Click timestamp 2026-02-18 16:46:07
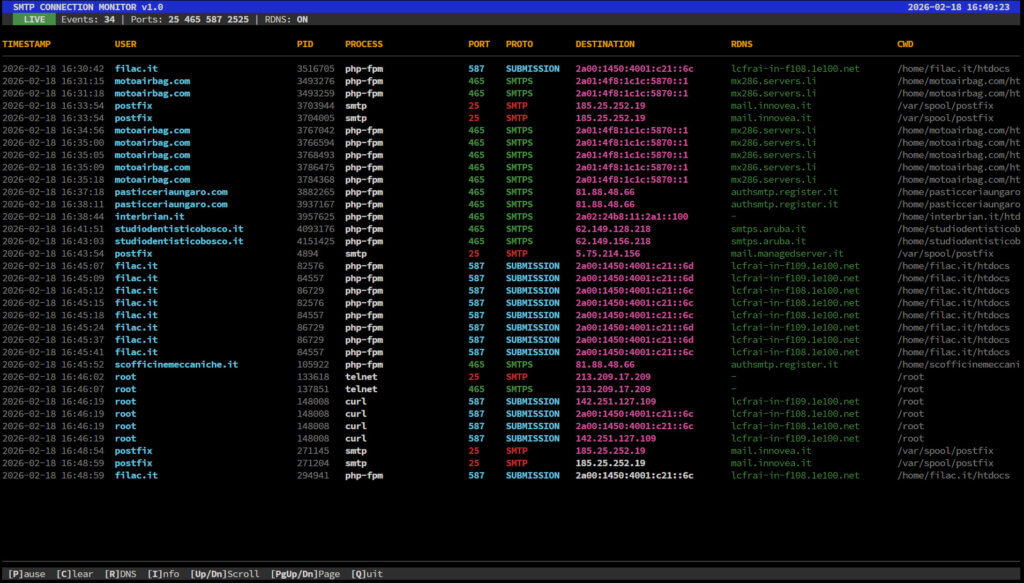This screenshot has height=583, width=1024. point(53,389)
